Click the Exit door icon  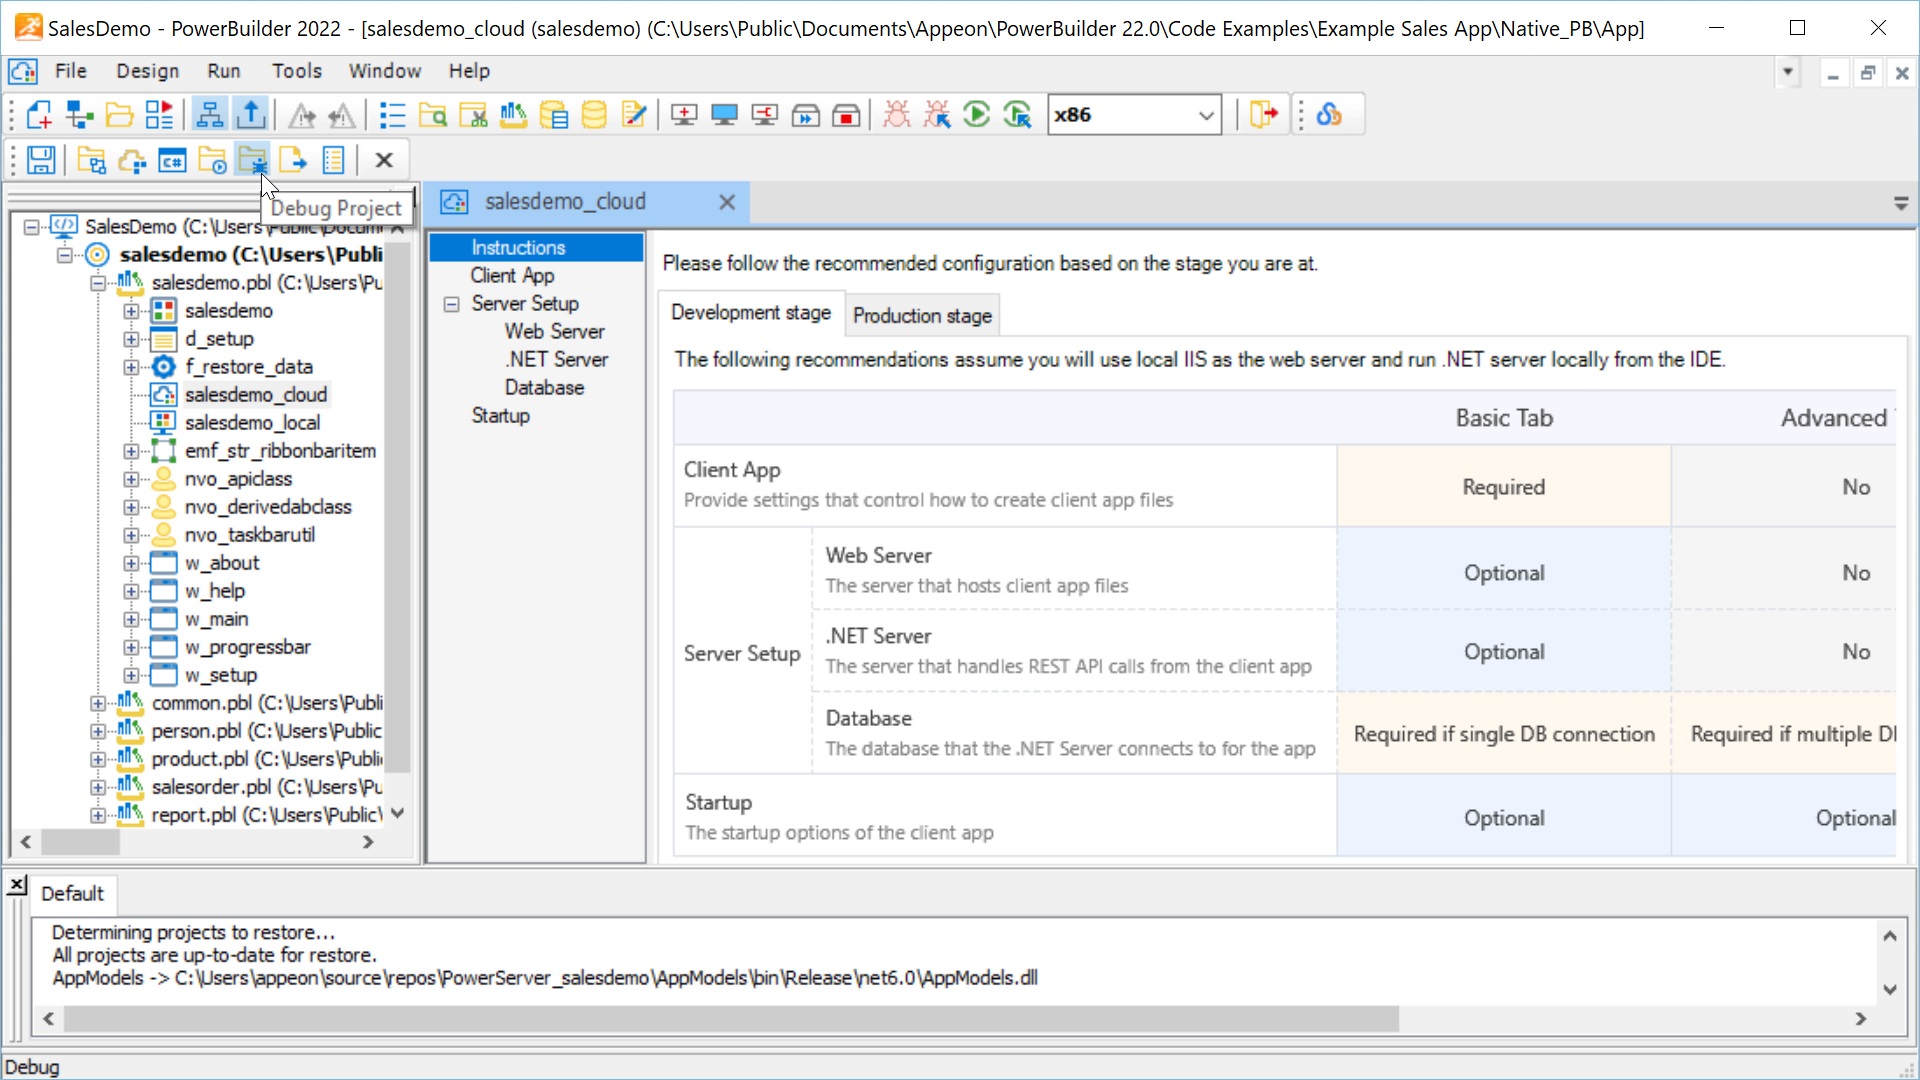point(1264,115)
